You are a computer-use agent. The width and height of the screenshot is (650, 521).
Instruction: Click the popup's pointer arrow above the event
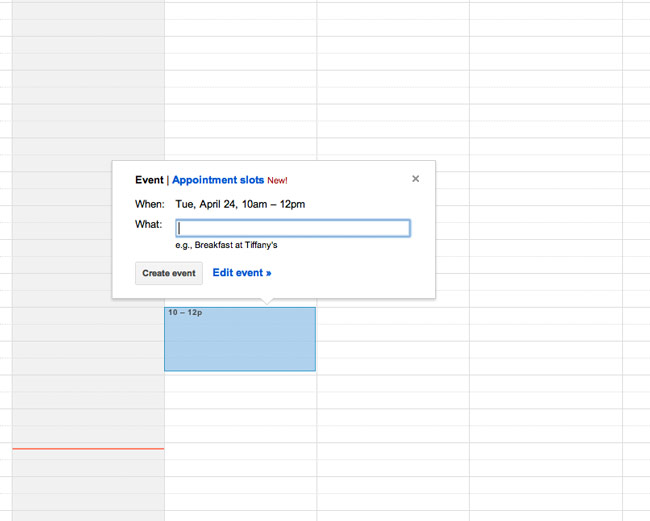tap(267, 301)
